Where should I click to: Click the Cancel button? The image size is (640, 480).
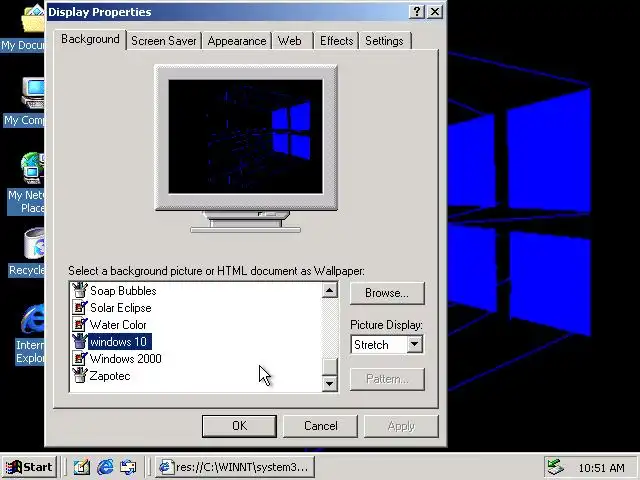click(320, 426)
